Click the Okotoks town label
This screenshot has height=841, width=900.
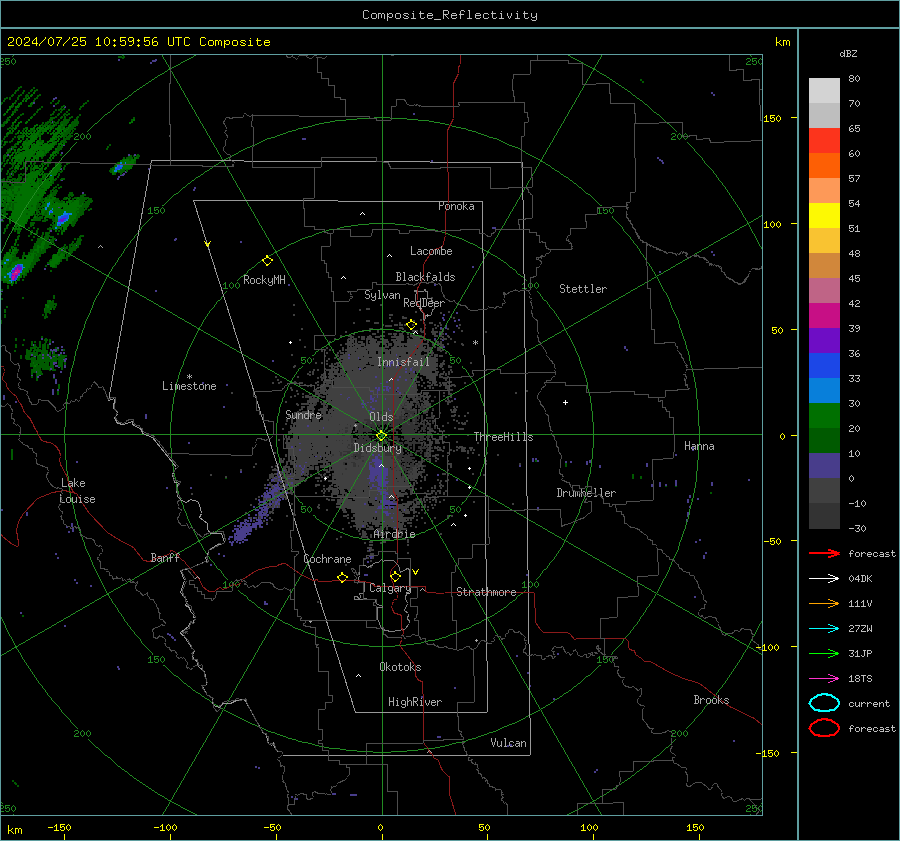tap(400, 667)
